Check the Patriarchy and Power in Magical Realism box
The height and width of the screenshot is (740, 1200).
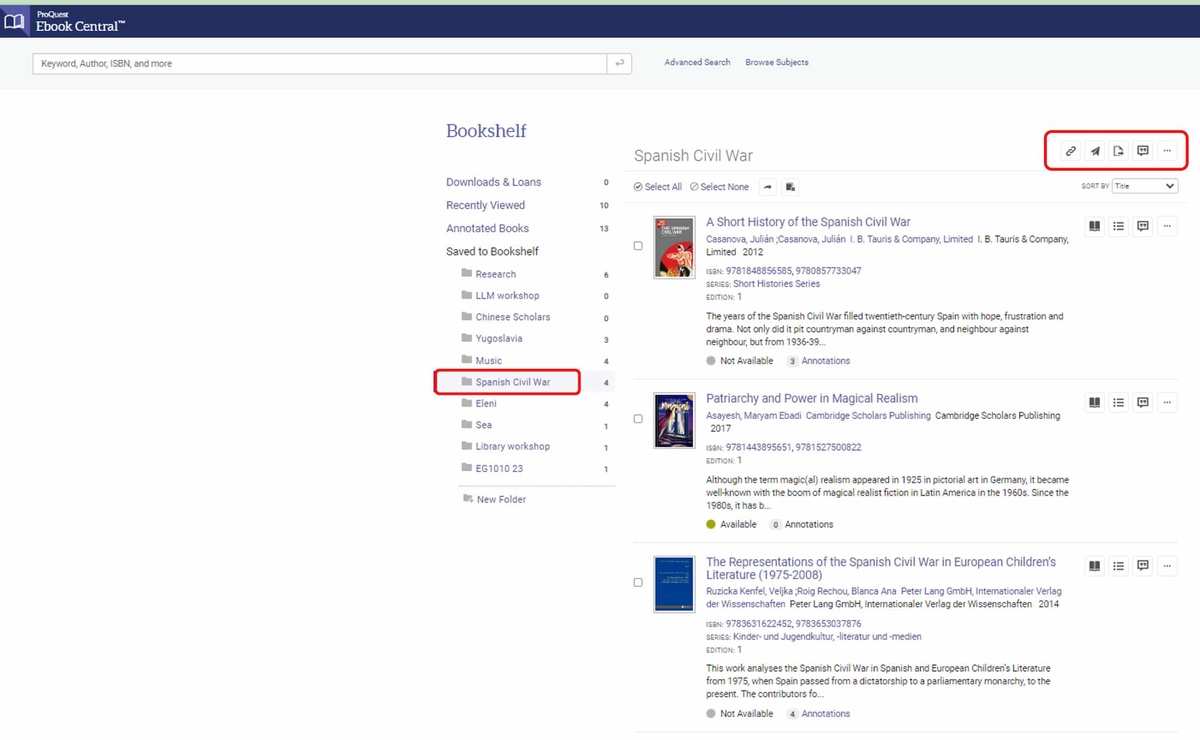[638, 419]
